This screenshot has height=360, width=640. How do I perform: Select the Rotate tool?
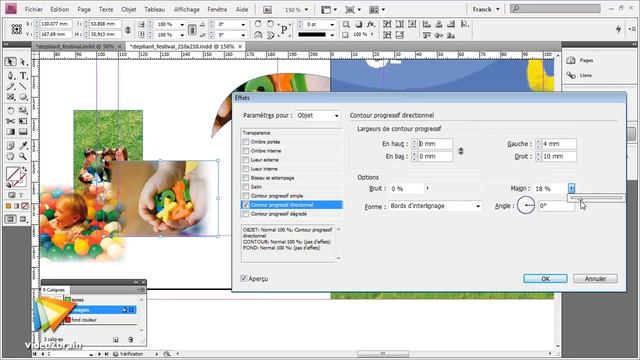pyautogui.click(x=10, y=111)
